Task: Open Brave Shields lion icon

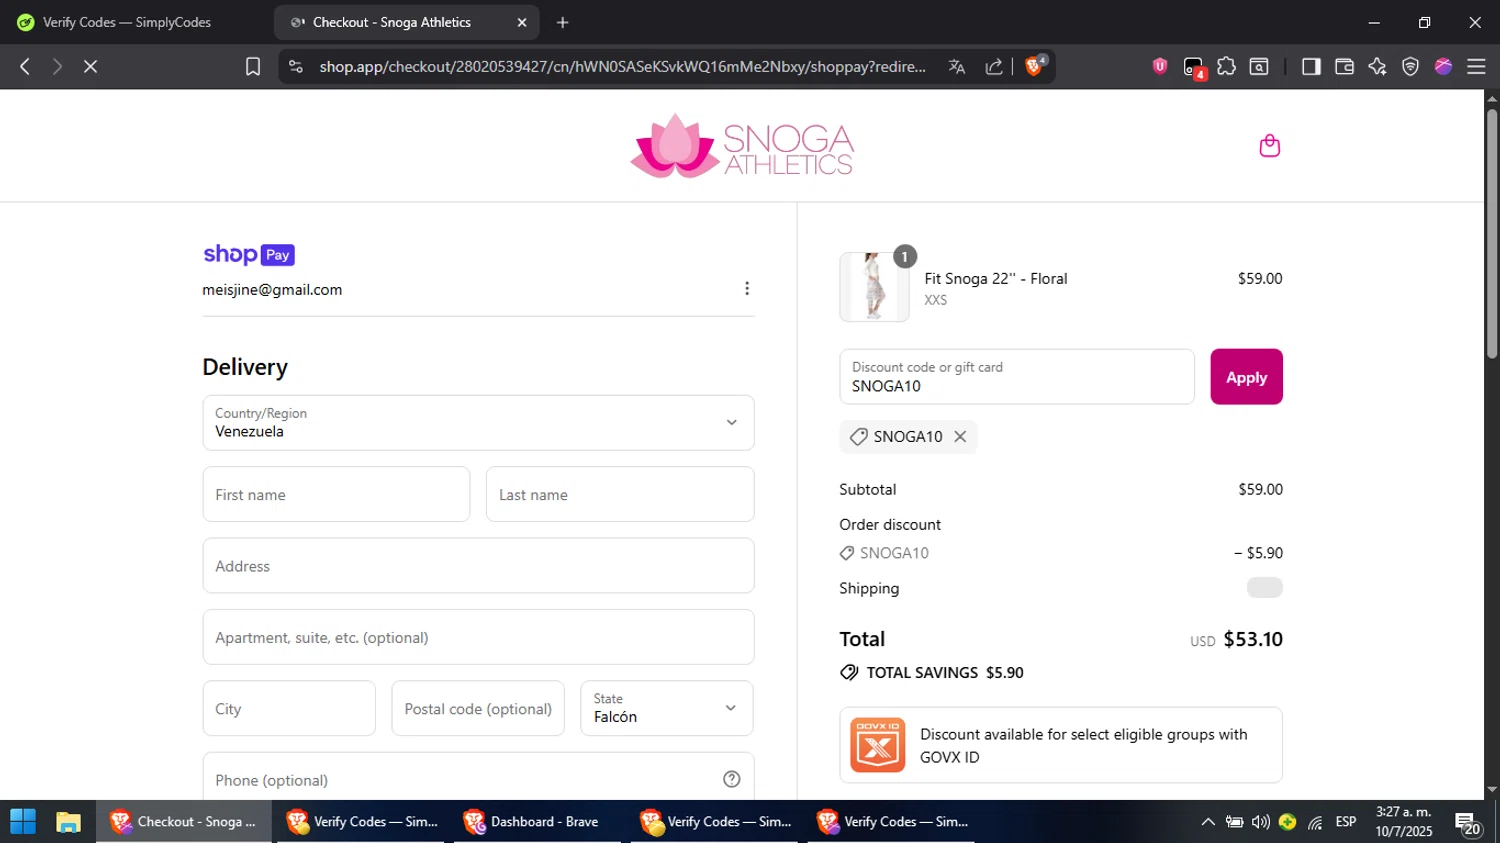Action: pyautogui.click(x=1035, y=66)
